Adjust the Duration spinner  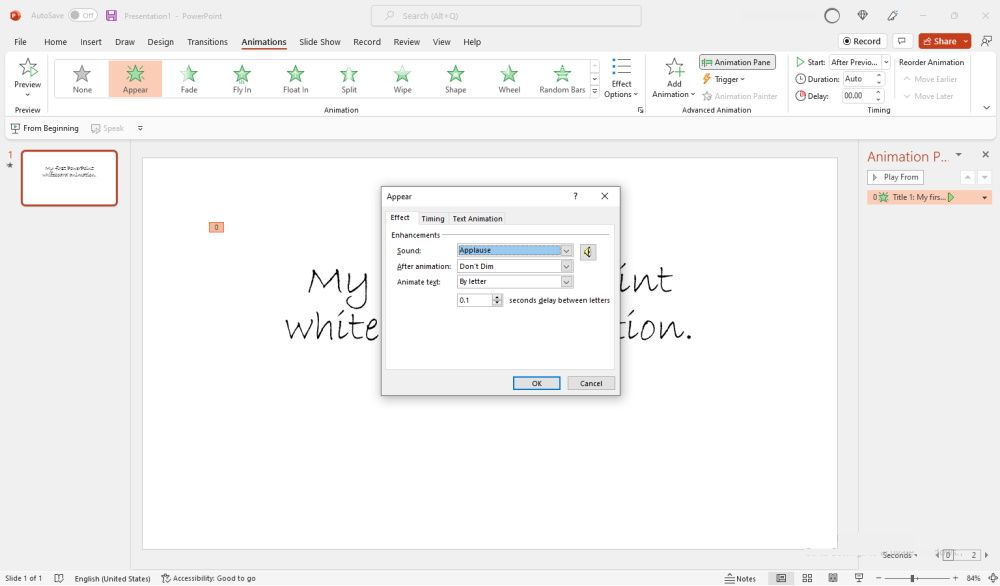[x=879, y=79]
